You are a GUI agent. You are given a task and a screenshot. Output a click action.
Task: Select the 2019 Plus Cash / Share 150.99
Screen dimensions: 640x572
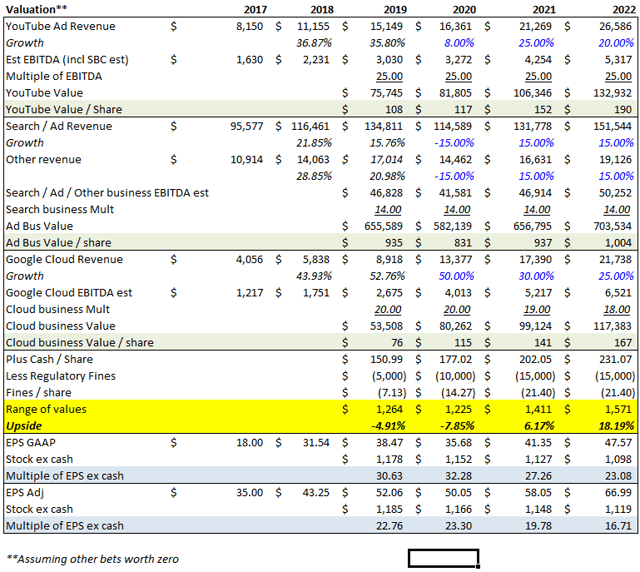coord(388,360)
